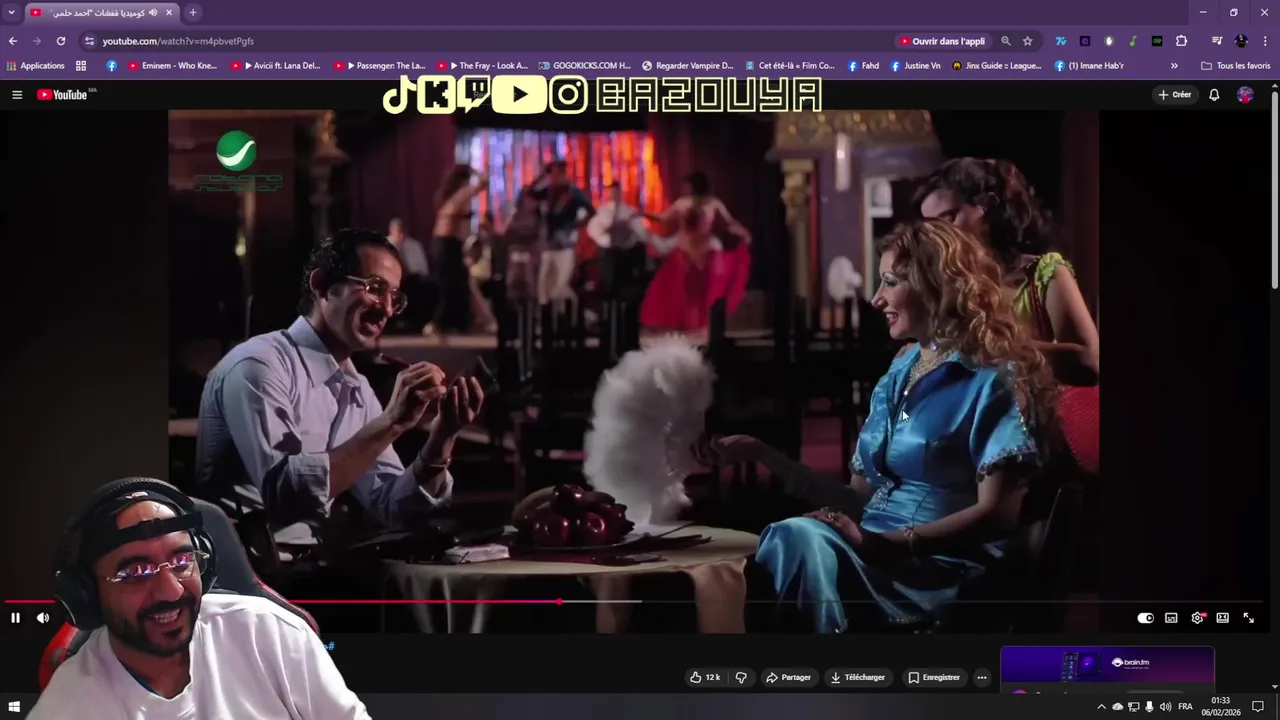The image size is (1280, 720).
Task: Mute the video with speaker icon
Action: coord(43,618)
